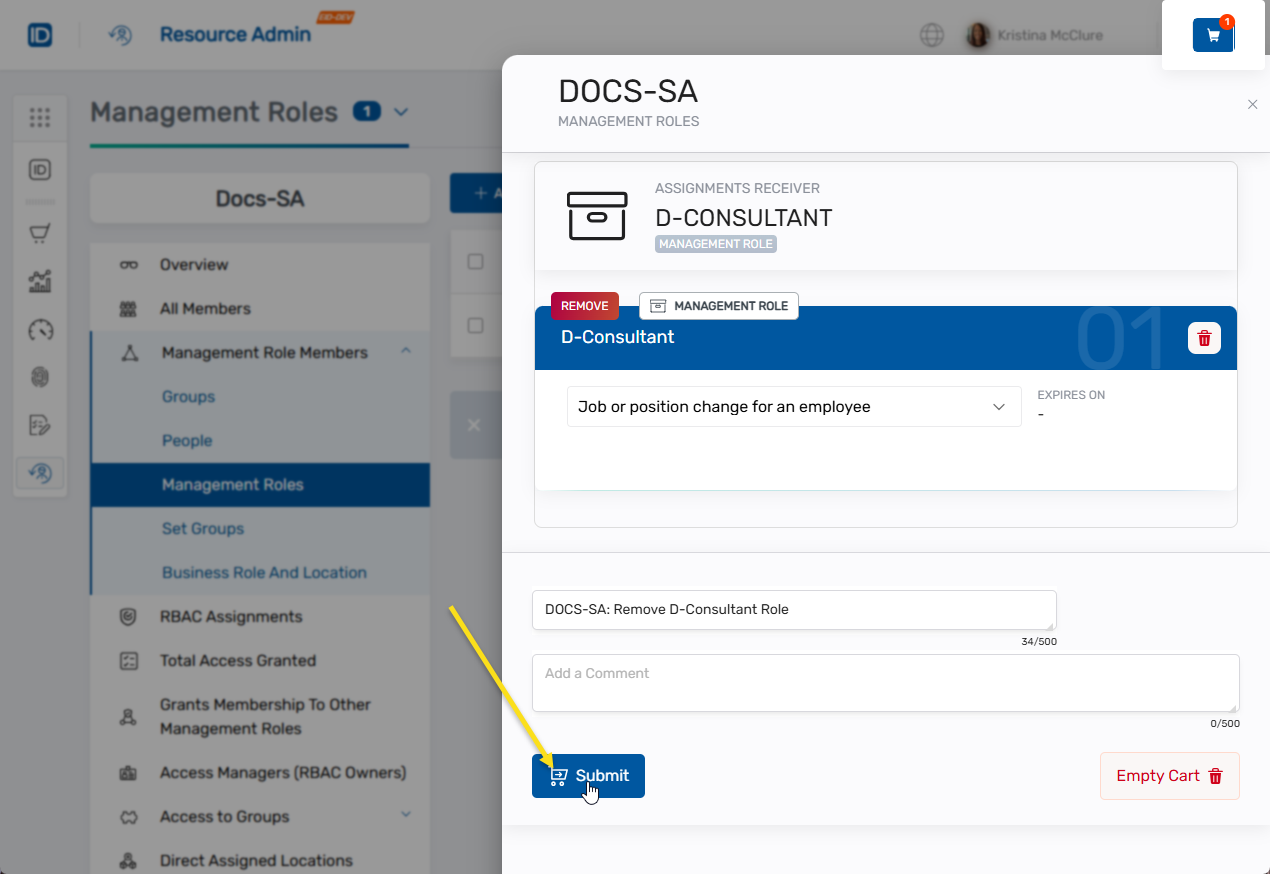Select Overview in the side menu

[194, 265]
